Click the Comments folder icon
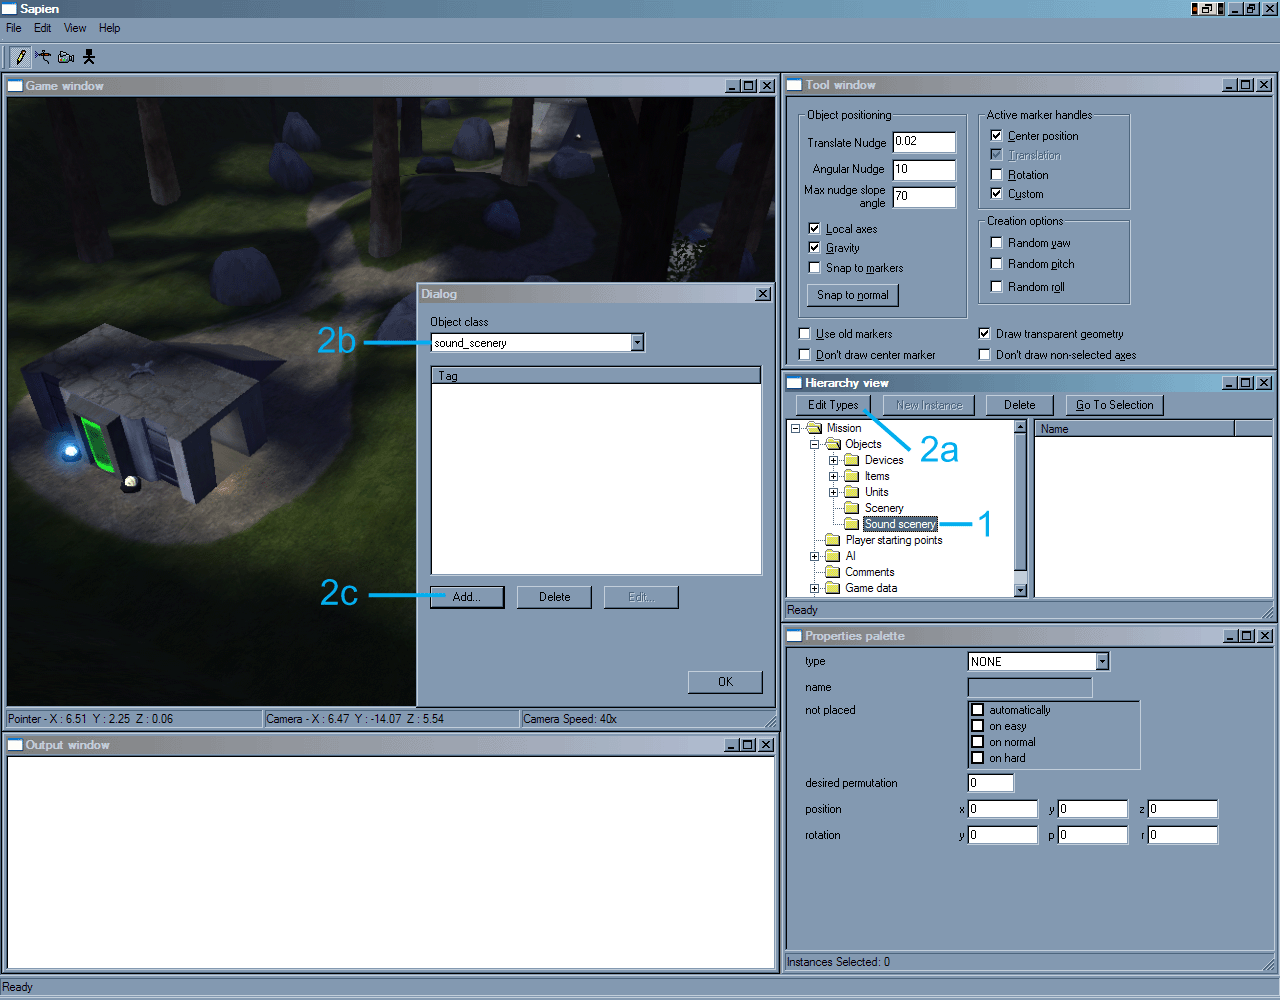This screenshot has width=1280, height=1000. point(832,572)
